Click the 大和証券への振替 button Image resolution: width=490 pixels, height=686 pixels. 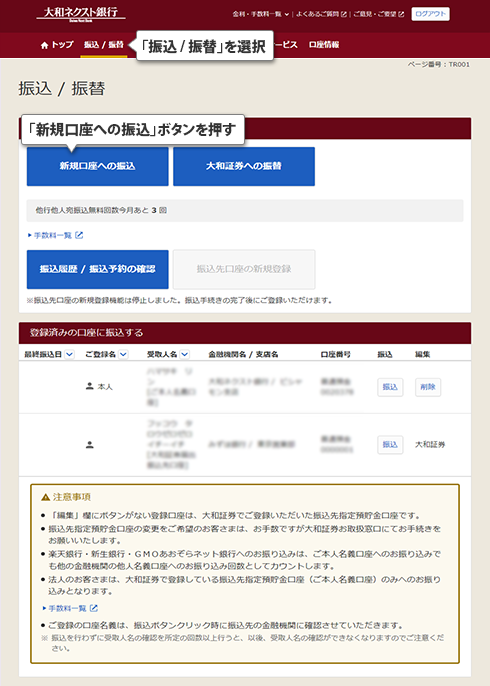pos(244,166)
